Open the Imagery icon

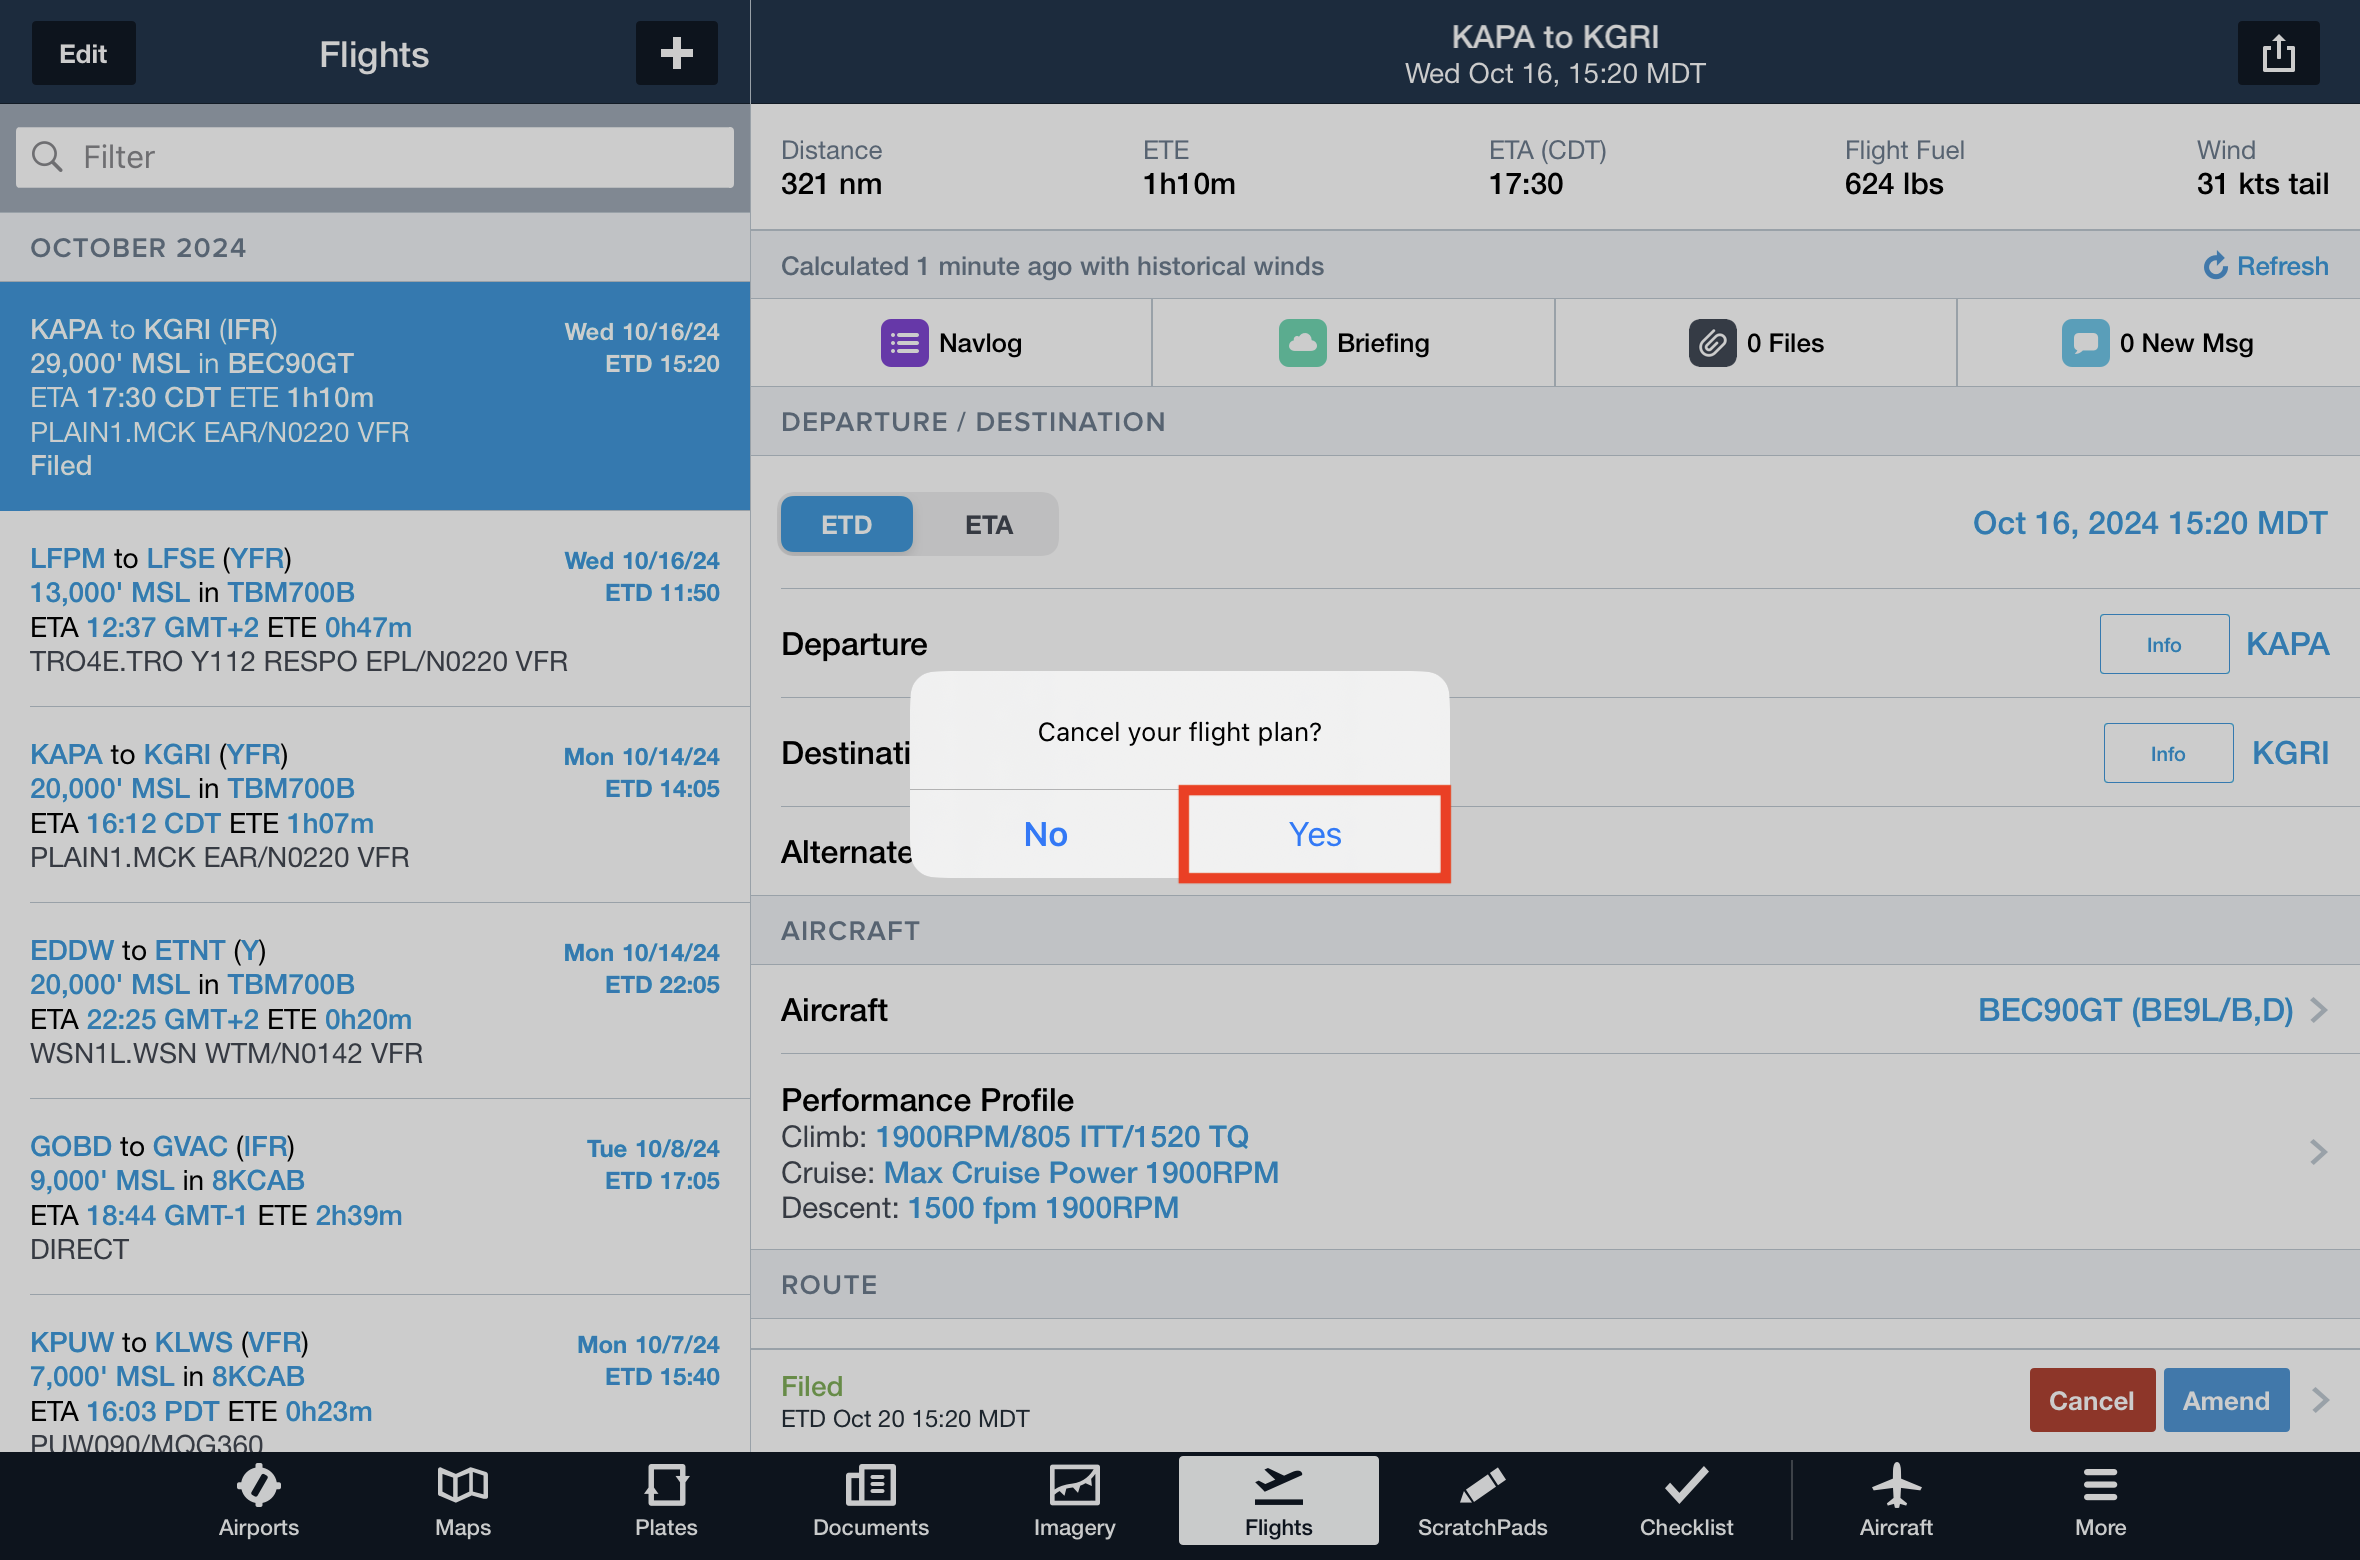click(x=1074, y=1500)
